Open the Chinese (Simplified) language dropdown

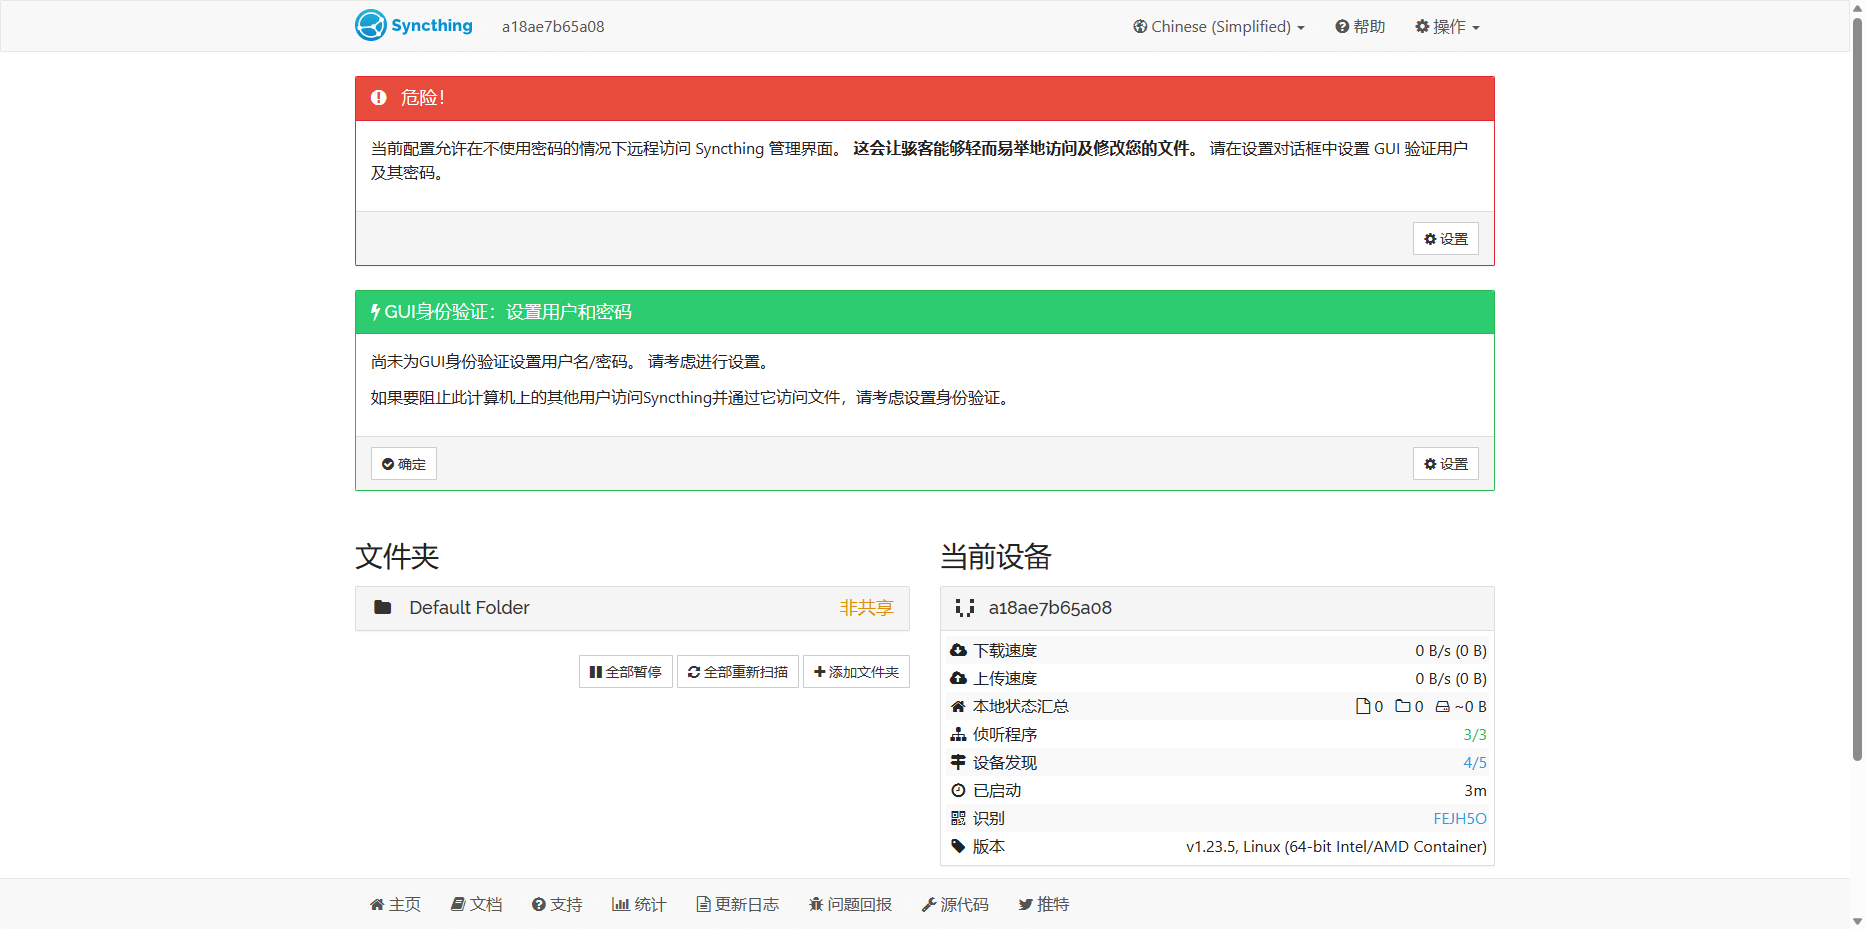(1218, 27)
